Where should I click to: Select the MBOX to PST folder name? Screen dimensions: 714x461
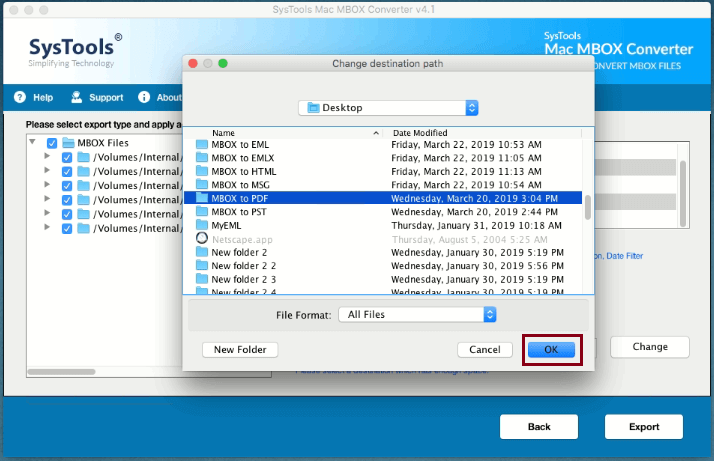pyautogui.click(x=239, y=212)
